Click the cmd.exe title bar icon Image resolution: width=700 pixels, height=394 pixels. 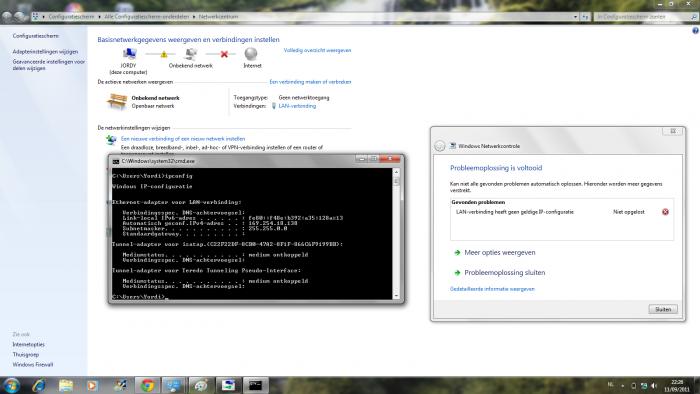(116, 161)
